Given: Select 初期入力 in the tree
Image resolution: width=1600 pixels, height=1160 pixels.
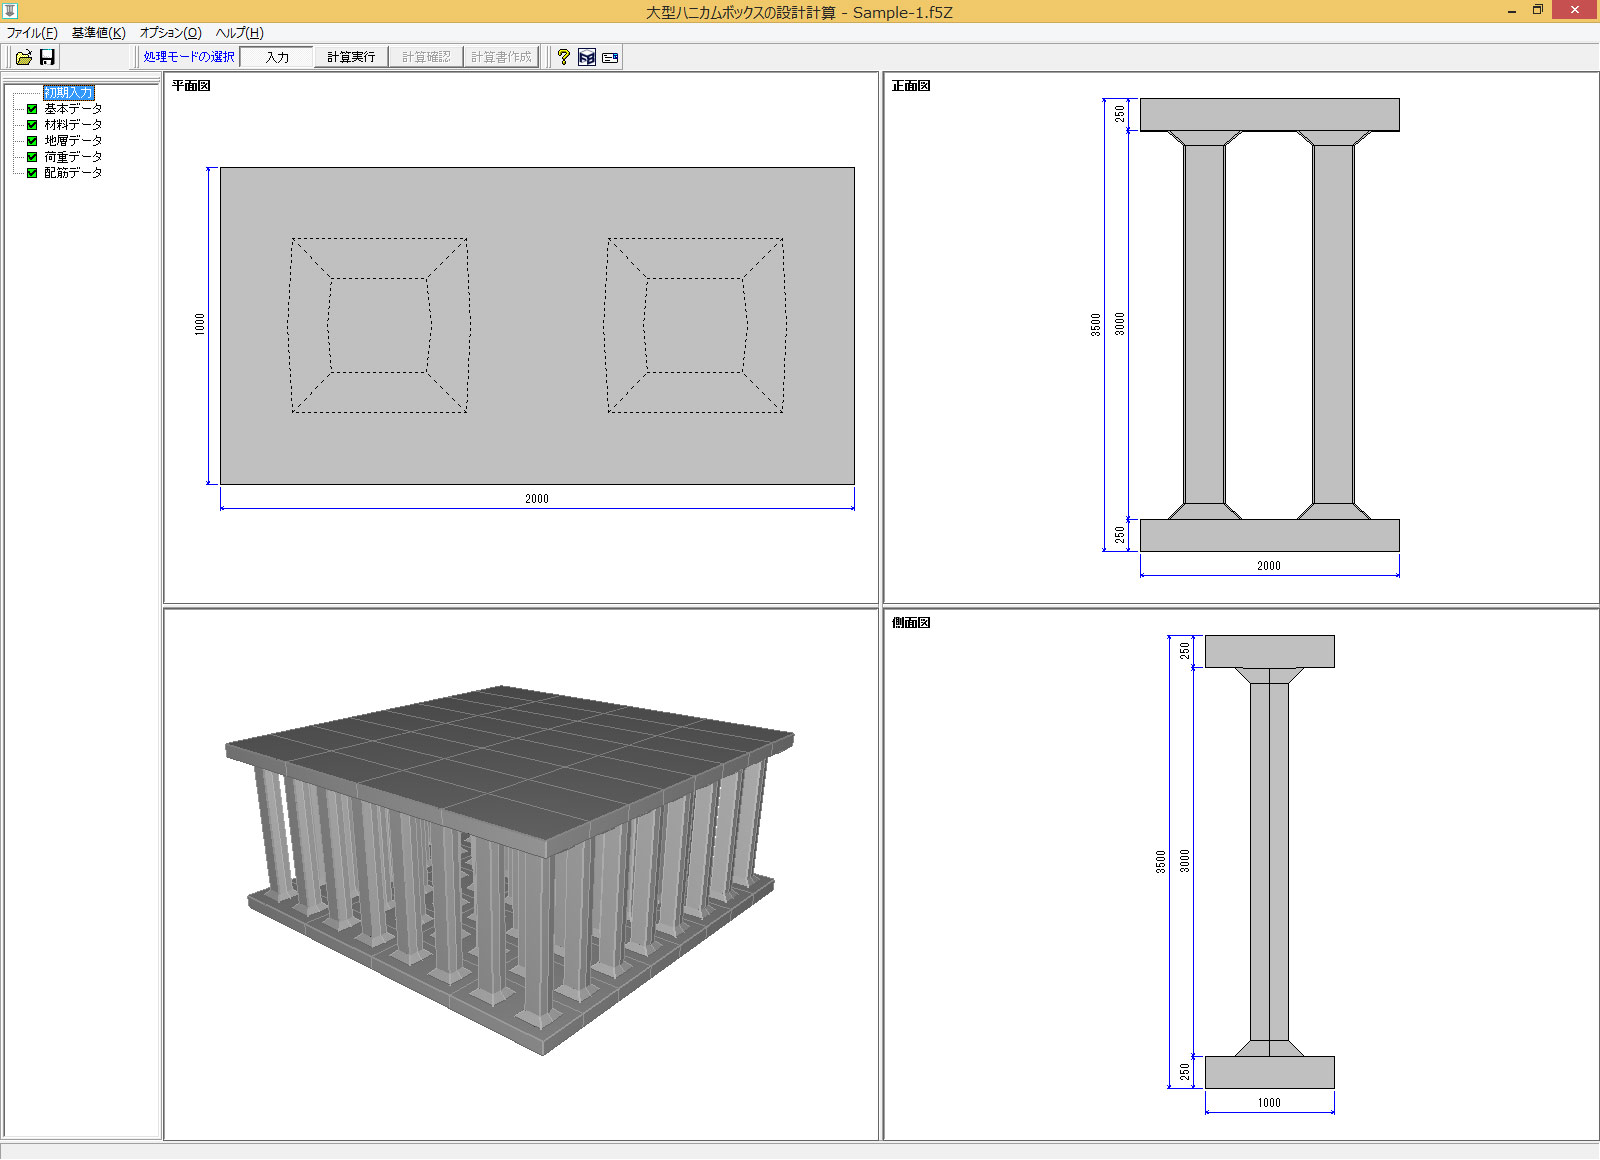Looking at the screenshot, I should (68, 92).
